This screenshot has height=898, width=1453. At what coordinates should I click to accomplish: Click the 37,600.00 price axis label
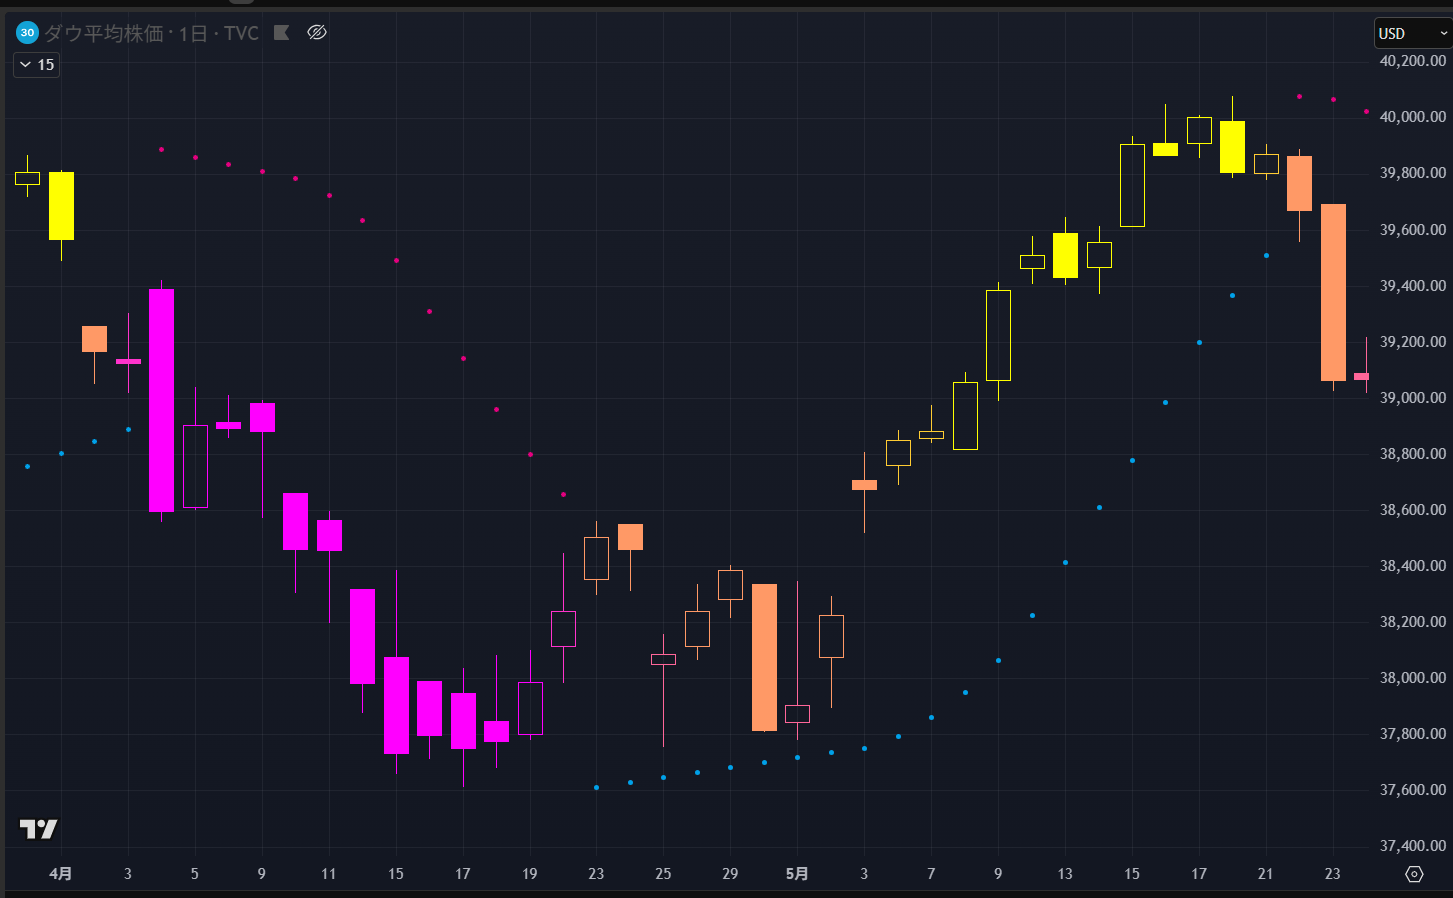pyautogui.click(x=1413, y=790)
